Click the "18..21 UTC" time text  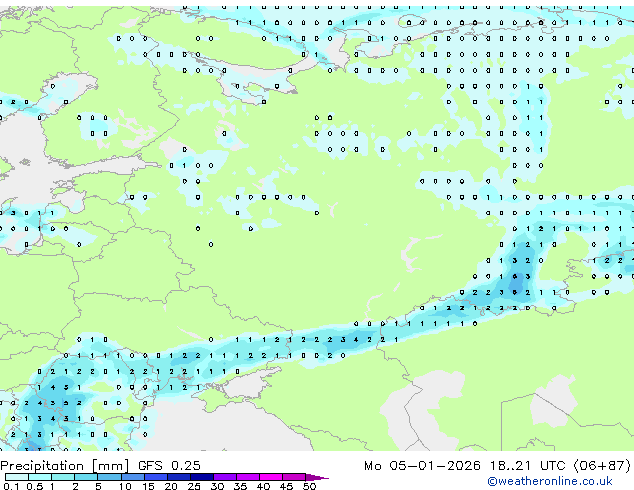click(x=527, y=466)
